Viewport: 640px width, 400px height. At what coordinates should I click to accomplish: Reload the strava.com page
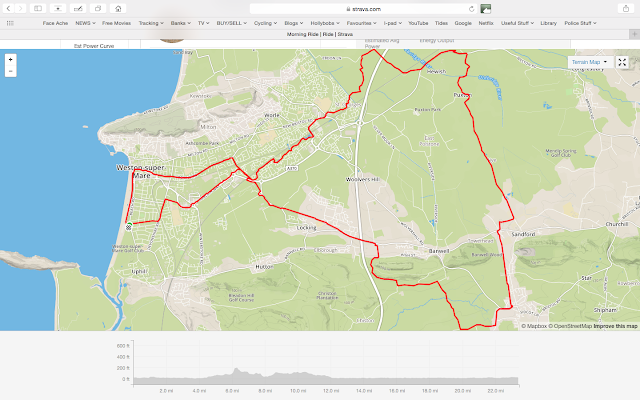click(x=471, y=9)
